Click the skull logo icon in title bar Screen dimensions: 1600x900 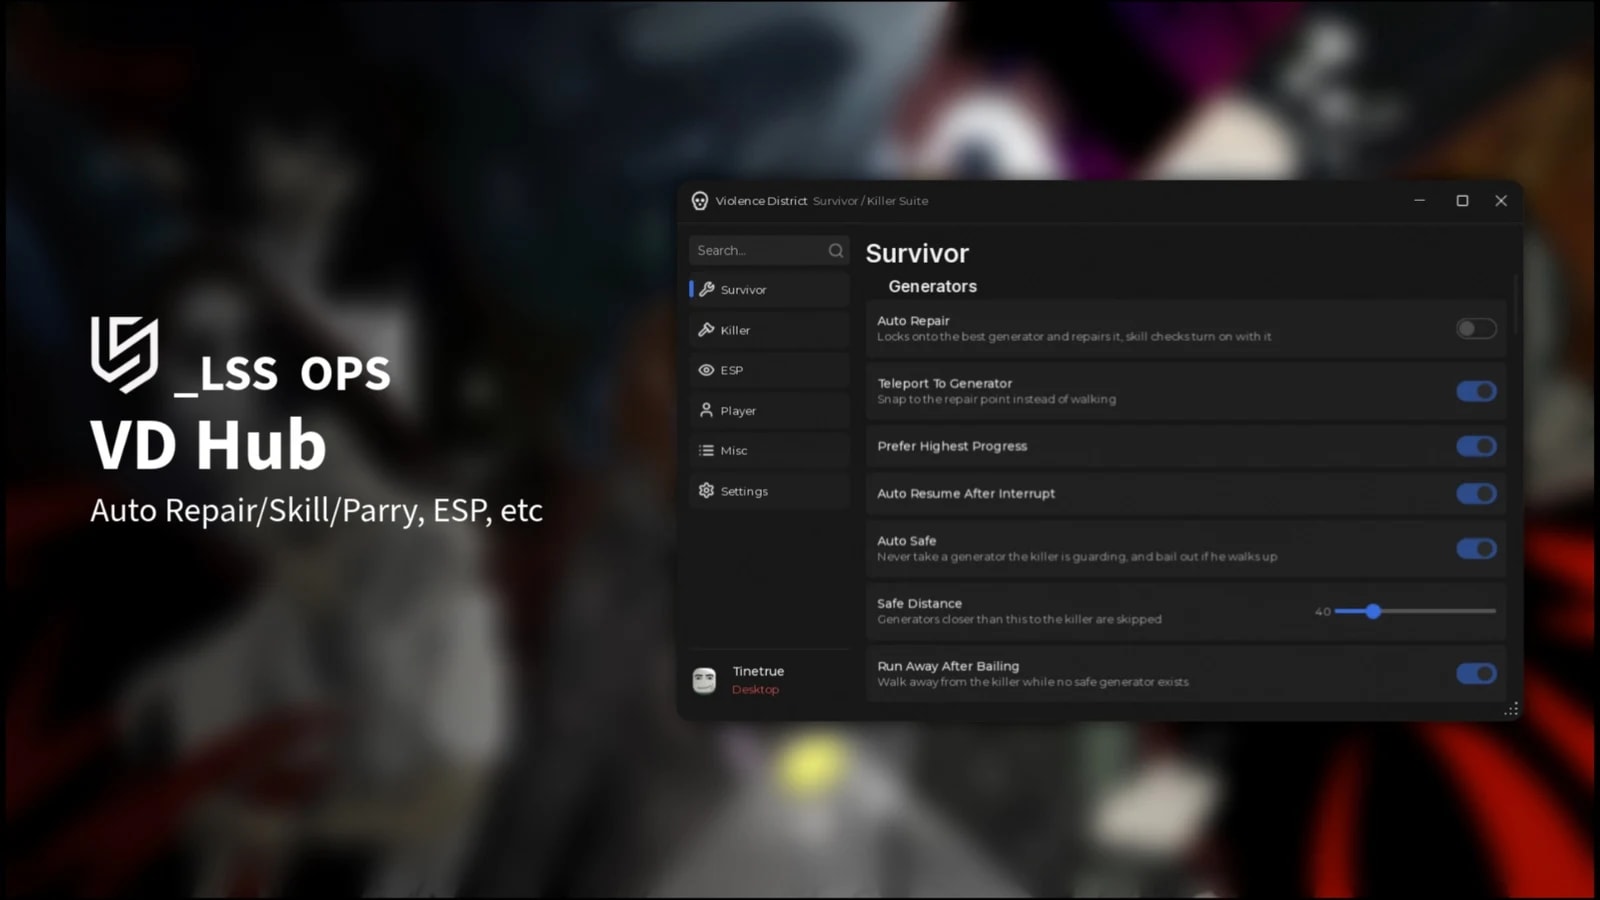click(700, 201)
